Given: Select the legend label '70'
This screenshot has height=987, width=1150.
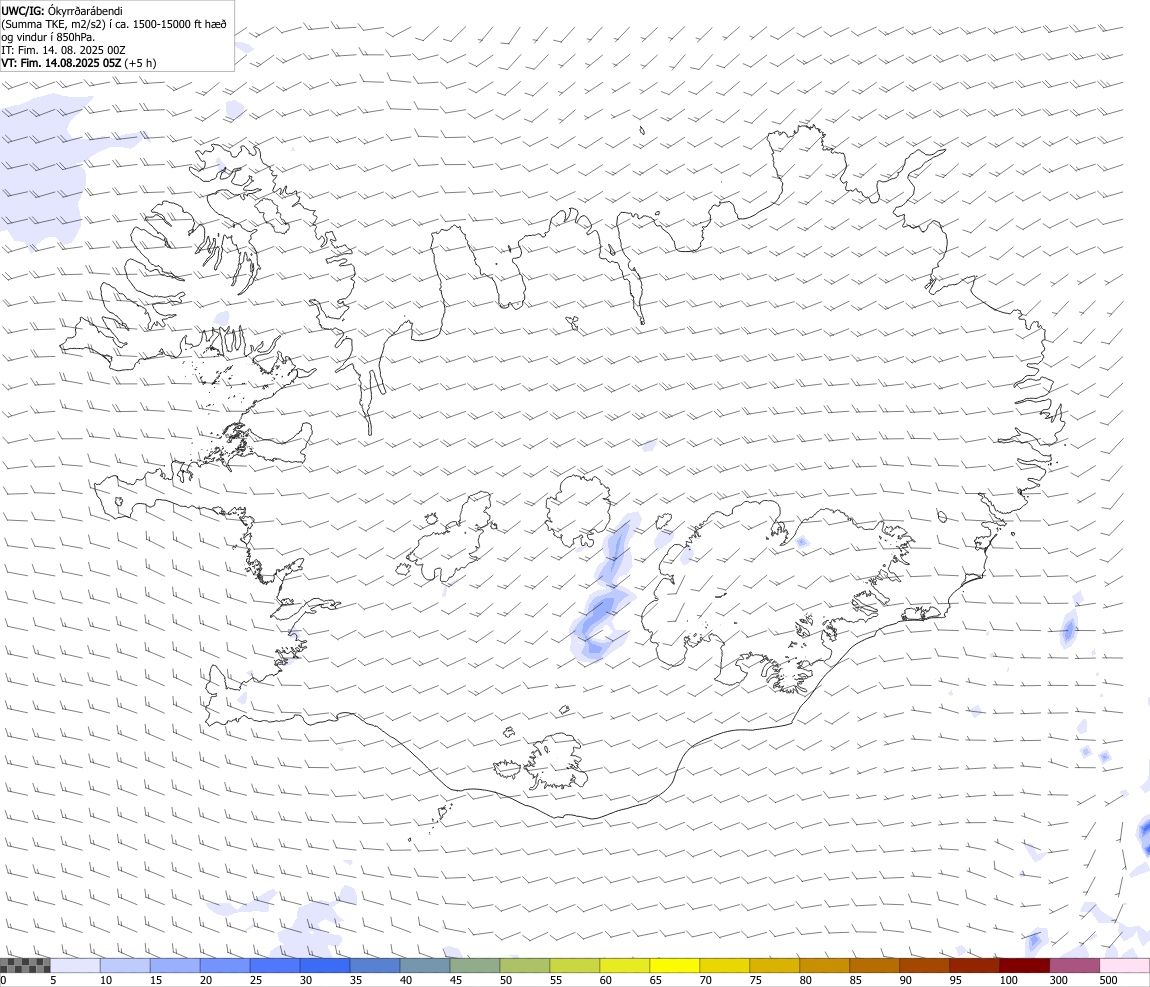Looking at the screenshot, I should [x=706, y=980].
